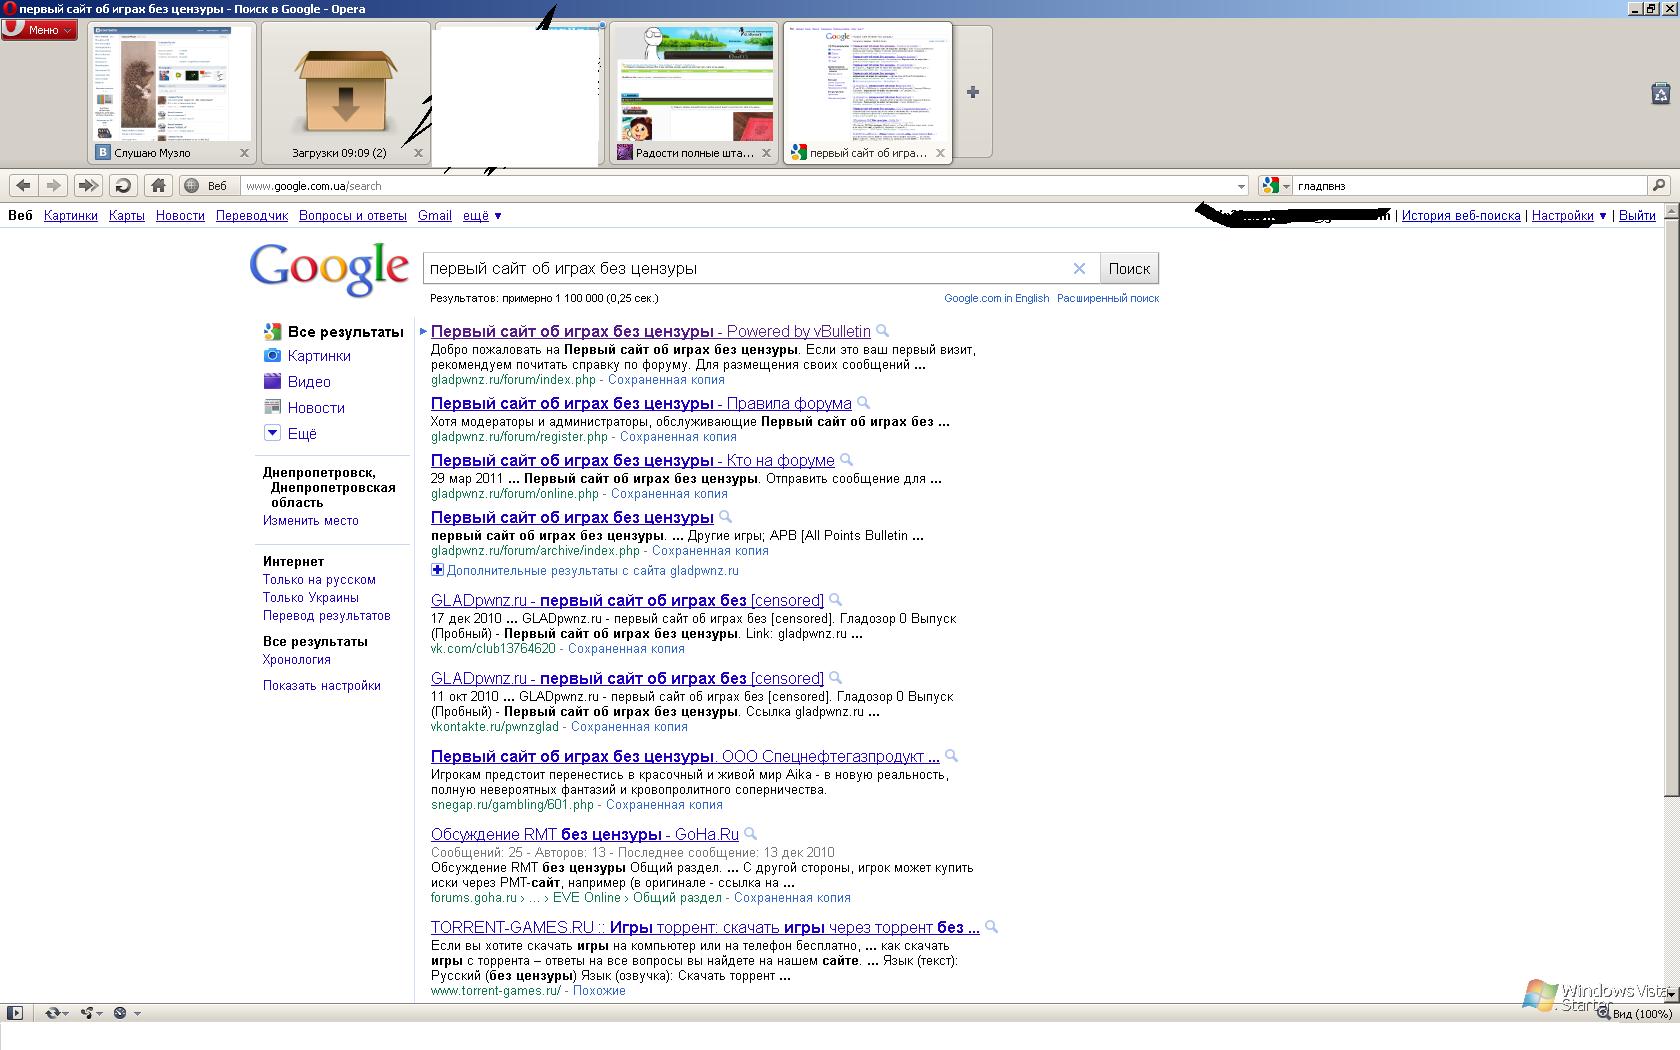Click Изменить место location link
1680x1050 pixels.
[x=311, y=520]
